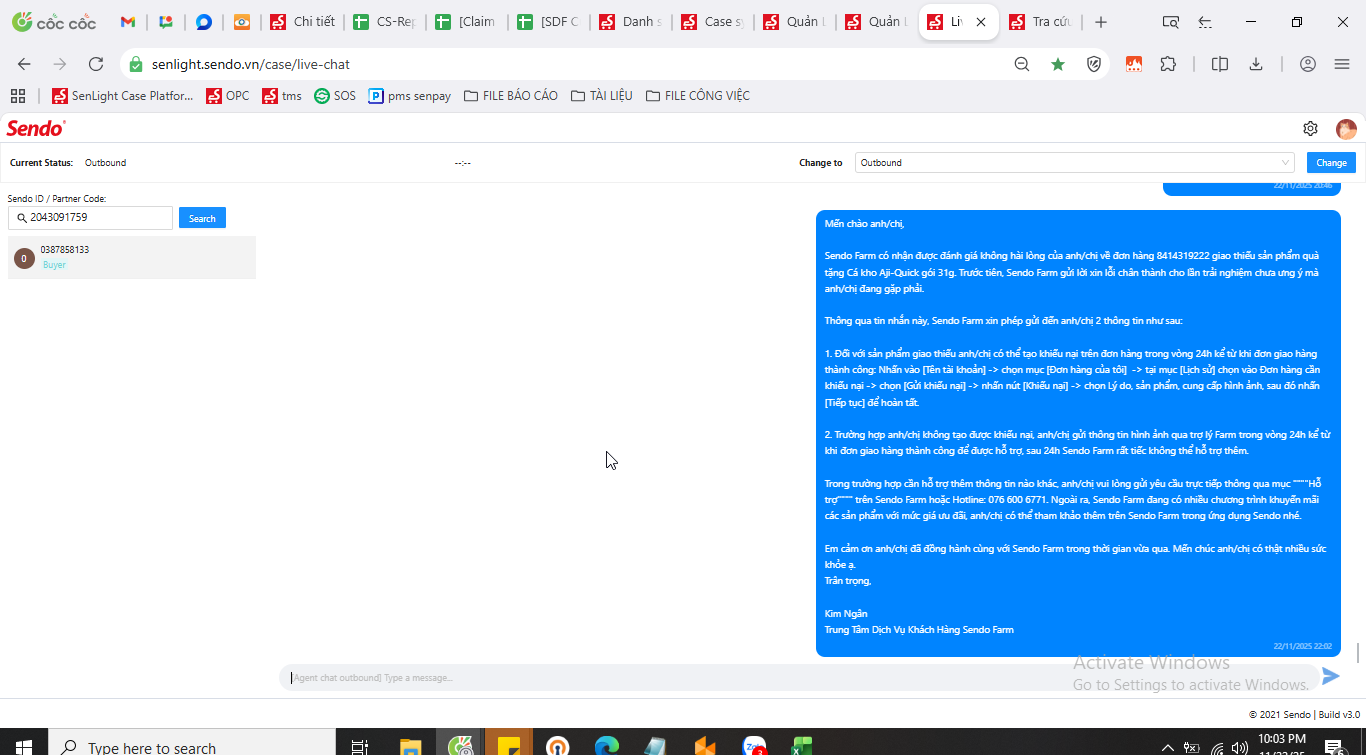Switch to the Danh s tab

(631, 22)
